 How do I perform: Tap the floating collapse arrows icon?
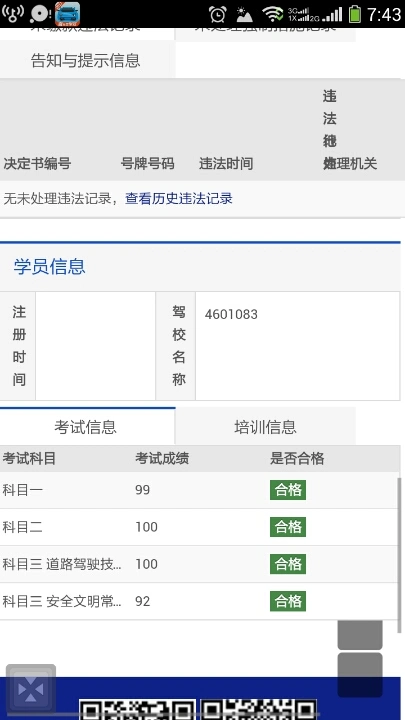tap(31, 689)
